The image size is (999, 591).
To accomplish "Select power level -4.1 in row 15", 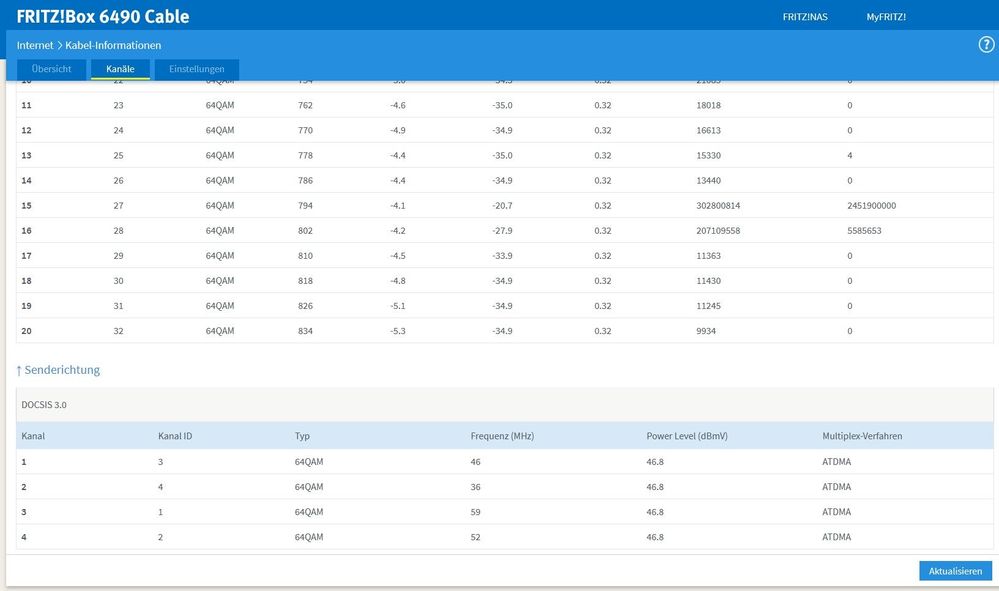I will click(x=398, y=206).
